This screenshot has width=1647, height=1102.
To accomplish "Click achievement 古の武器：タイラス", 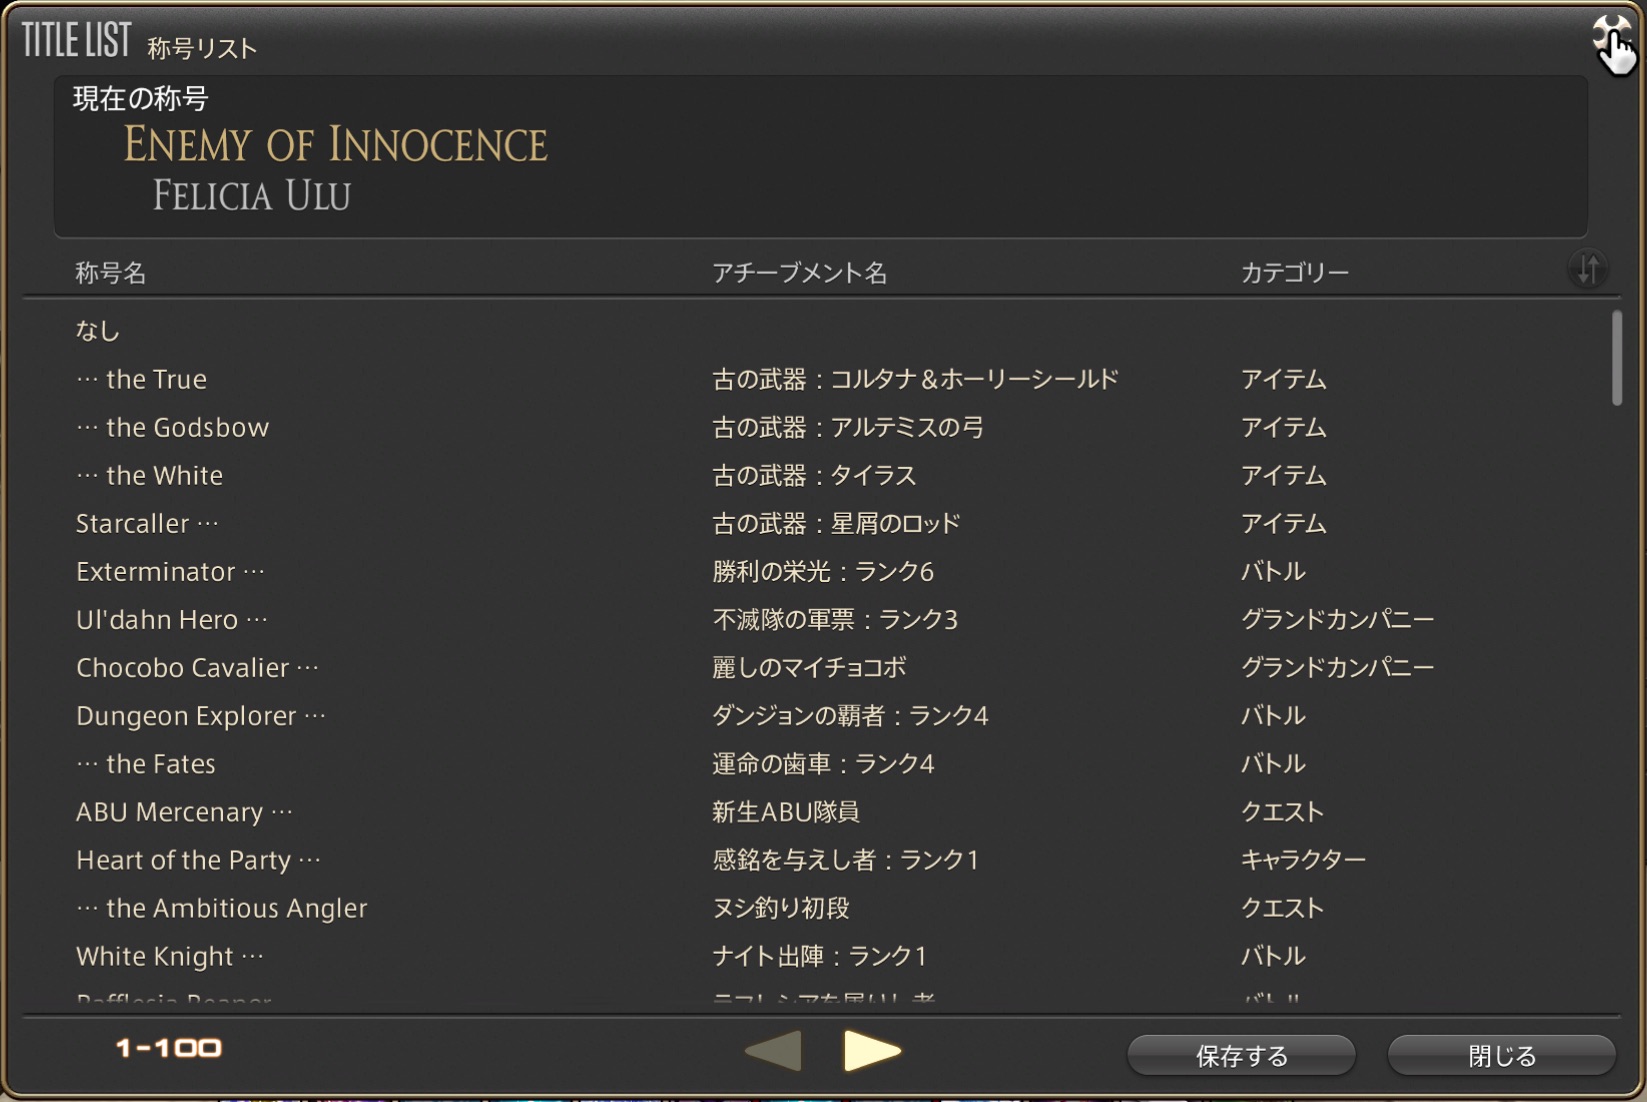I will (x=814, y=475).
